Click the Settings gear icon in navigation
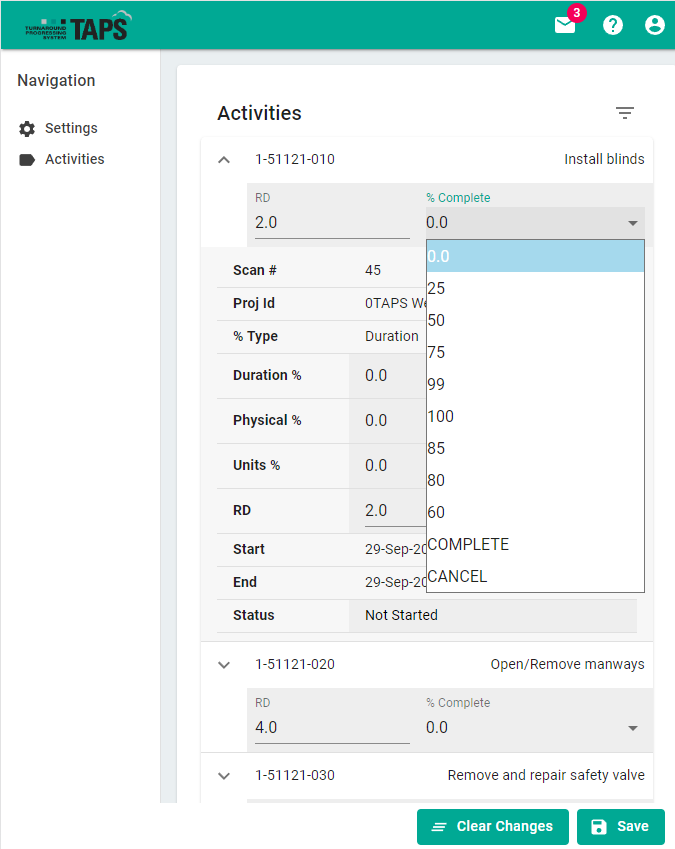This screenshot has width=675, height=849. [x=27, y=129]
